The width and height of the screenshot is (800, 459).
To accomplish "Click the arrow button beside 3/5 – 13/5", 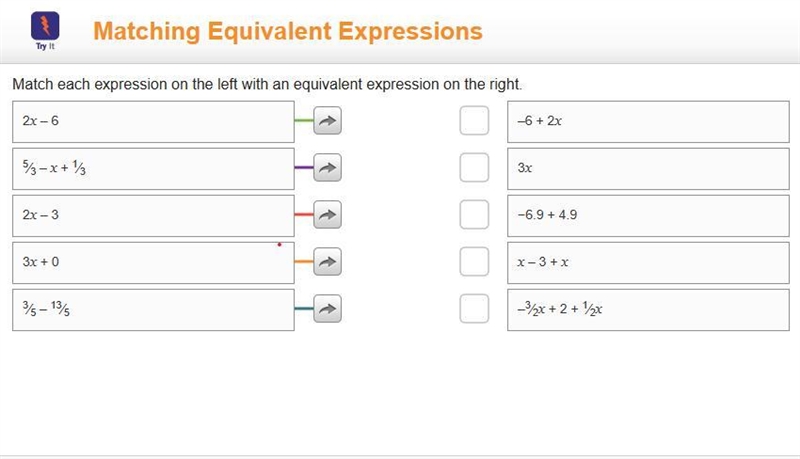I will pyautogui.click(x=327, y=309).
